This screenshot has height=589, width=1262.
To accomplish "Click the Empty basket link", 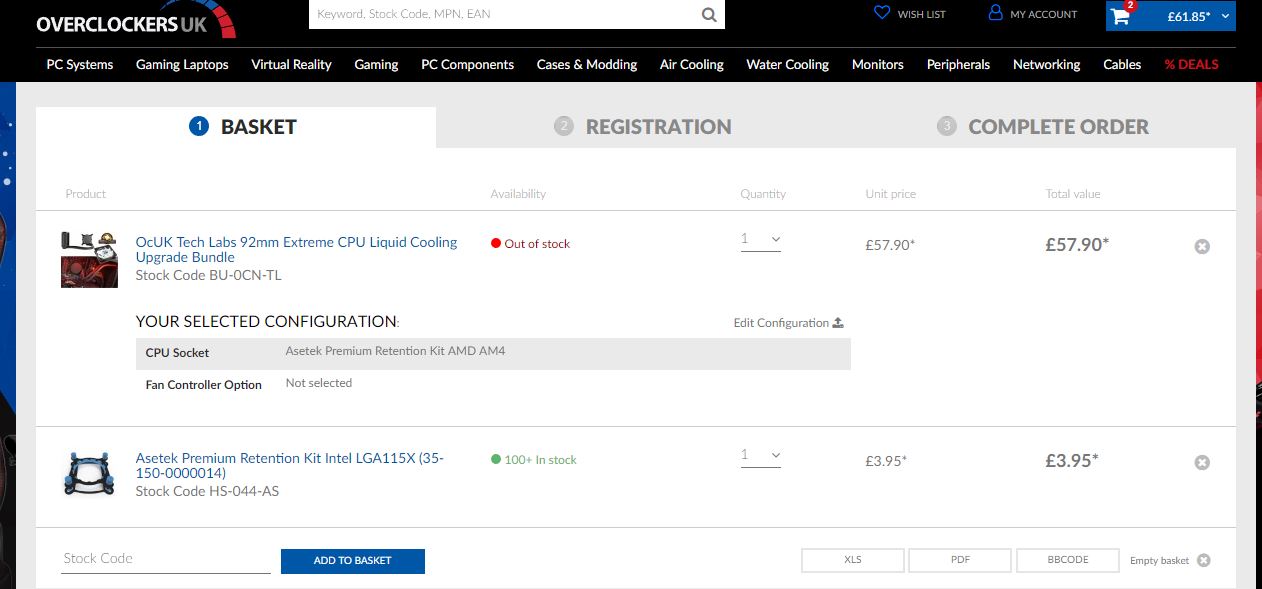I will click(x=1160, y=561).
